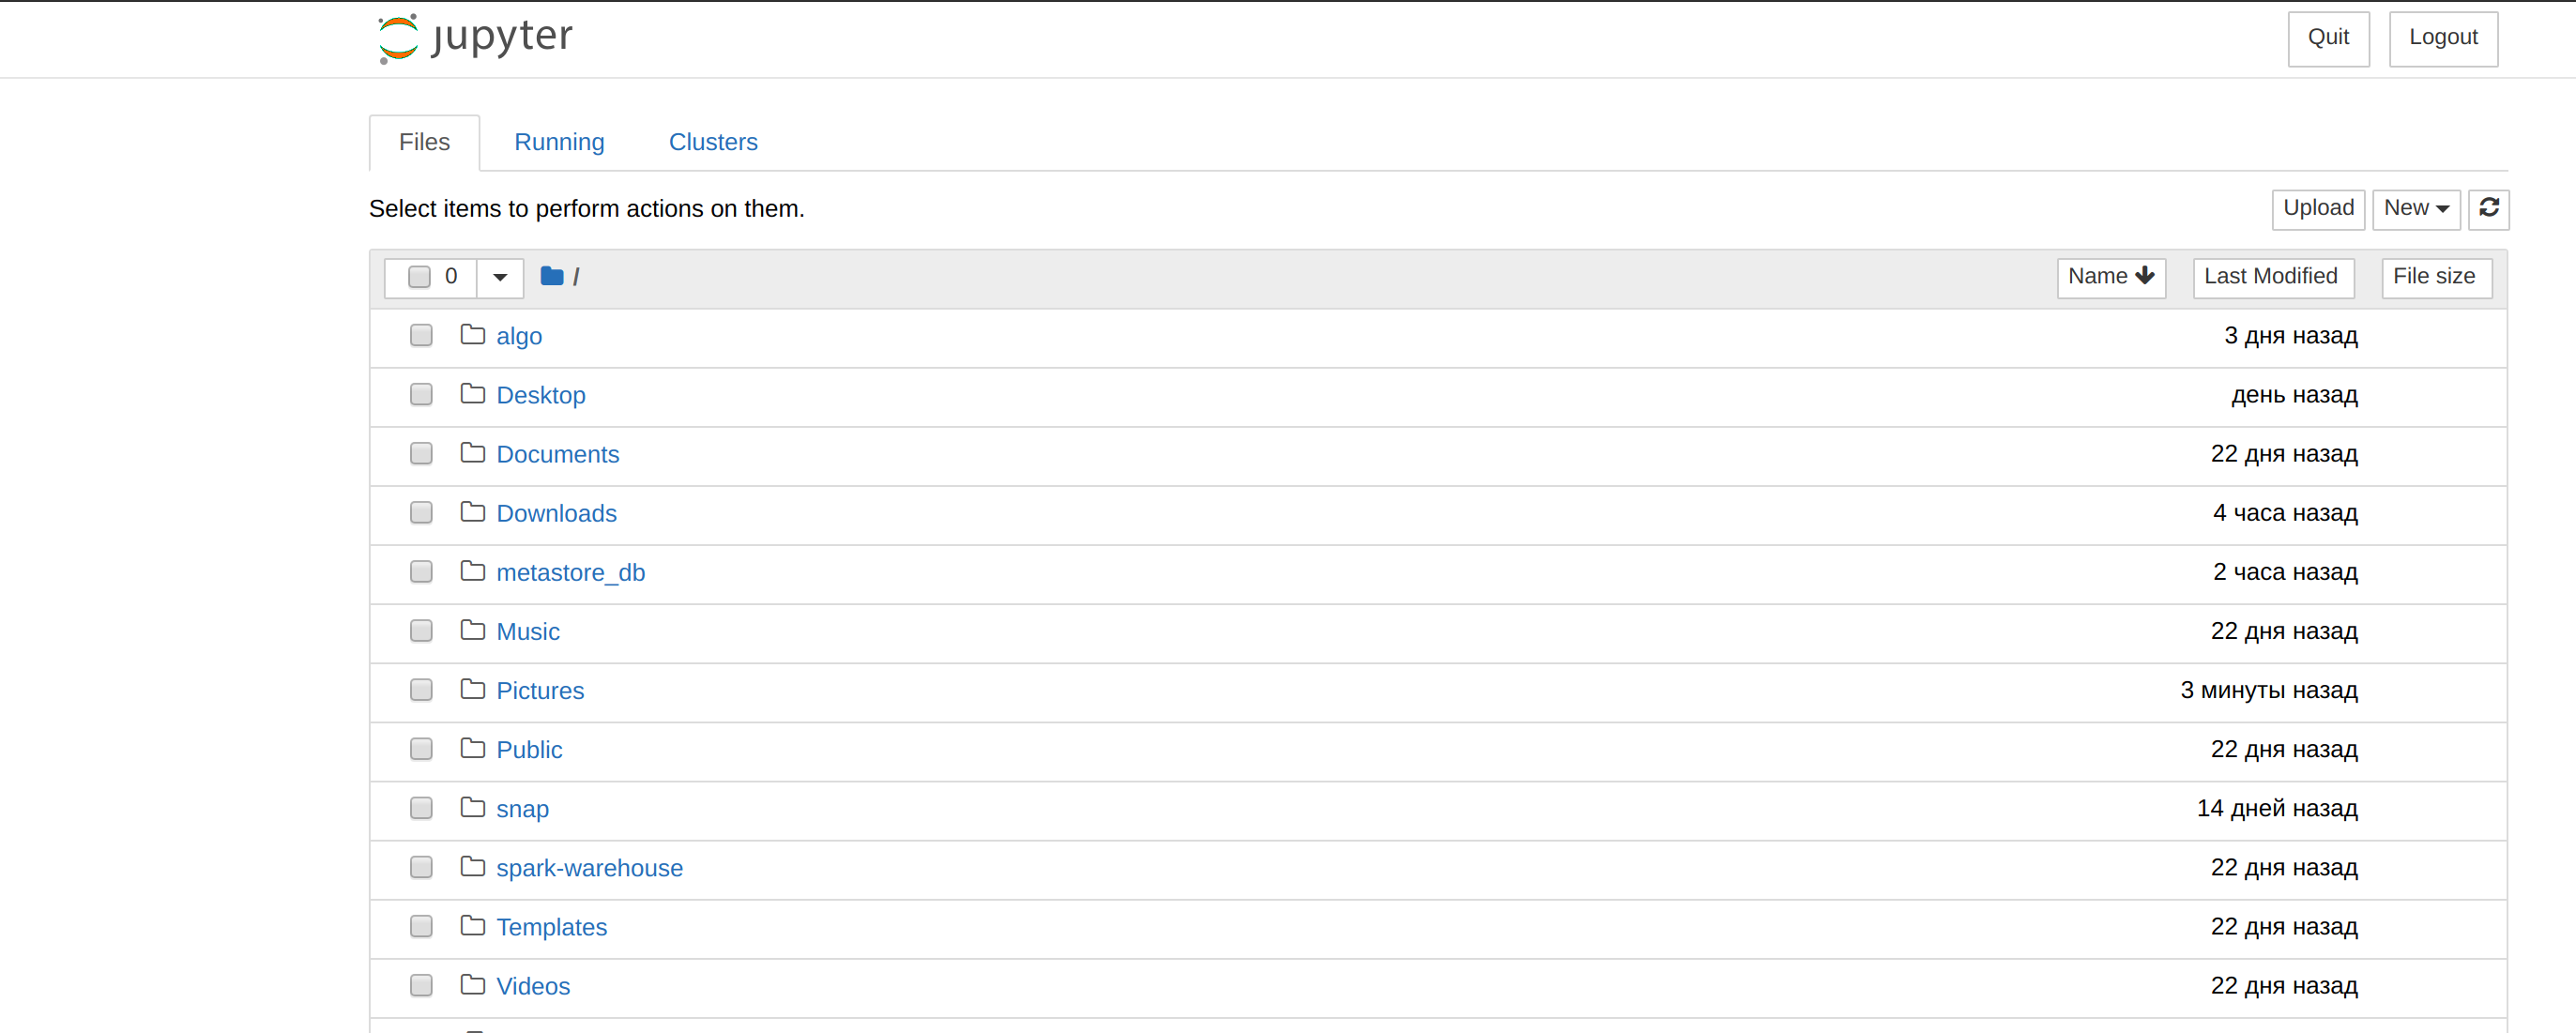This screenshot has width=2576, height=1033.
Task: Click the Logout button
Action: click(2442, 38)
